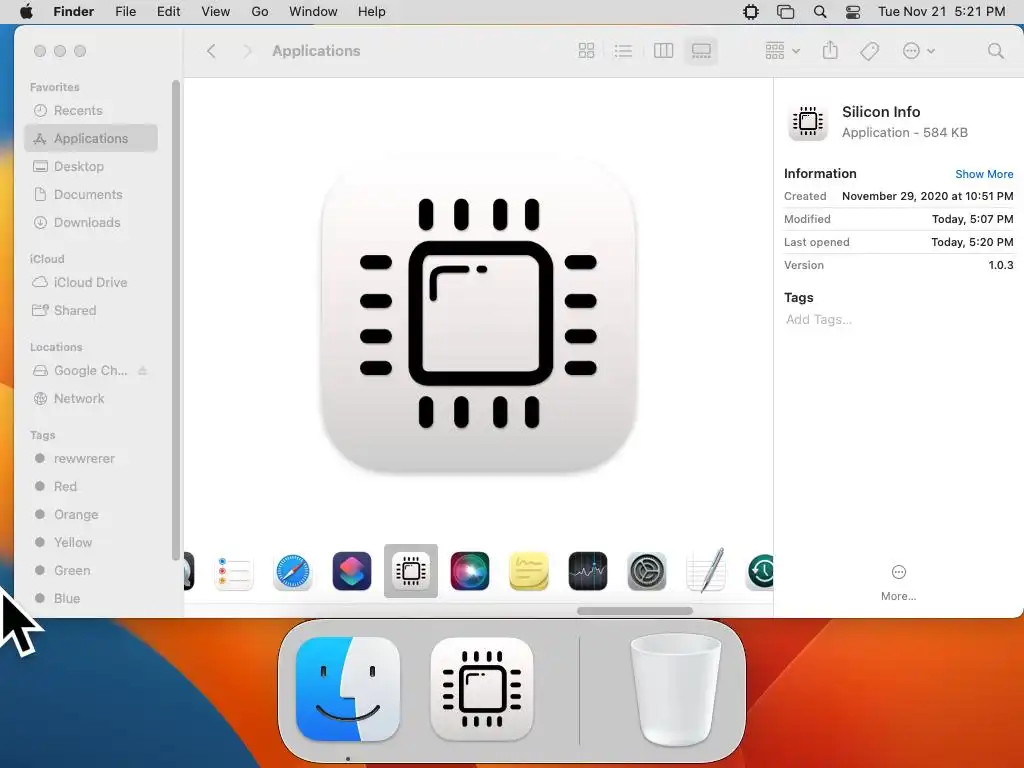Viewport: 1024px width, 768px height.
Task: Open the Go menu
Action: click(x=260, y=12)
